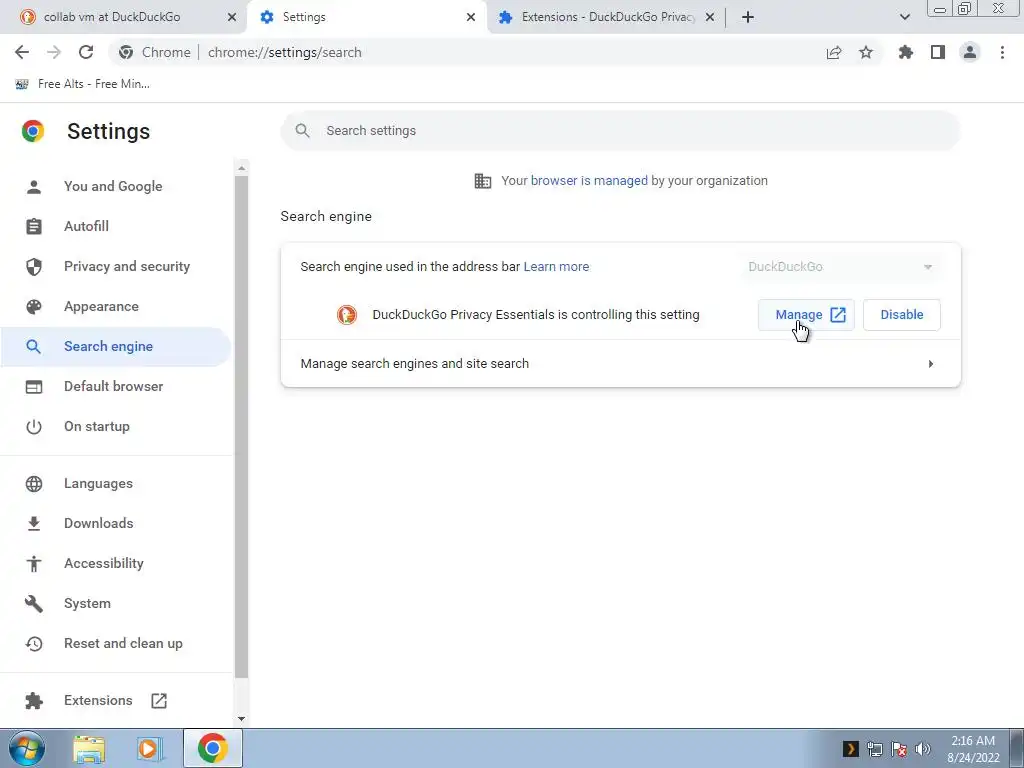
Task: Share this page via the share icon
Action: point(834,52)
